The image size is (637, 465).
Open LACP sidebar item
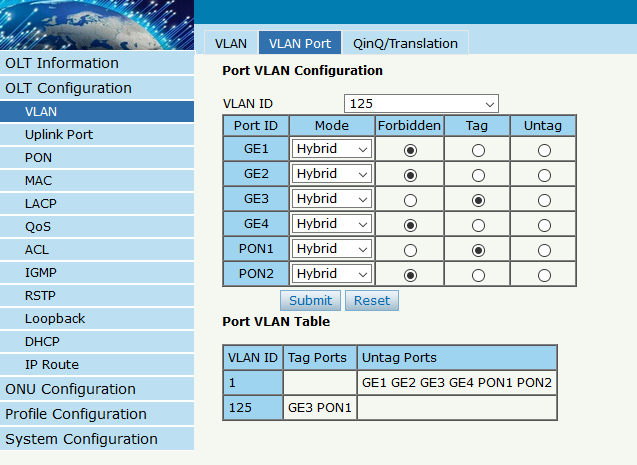(97, 203)
